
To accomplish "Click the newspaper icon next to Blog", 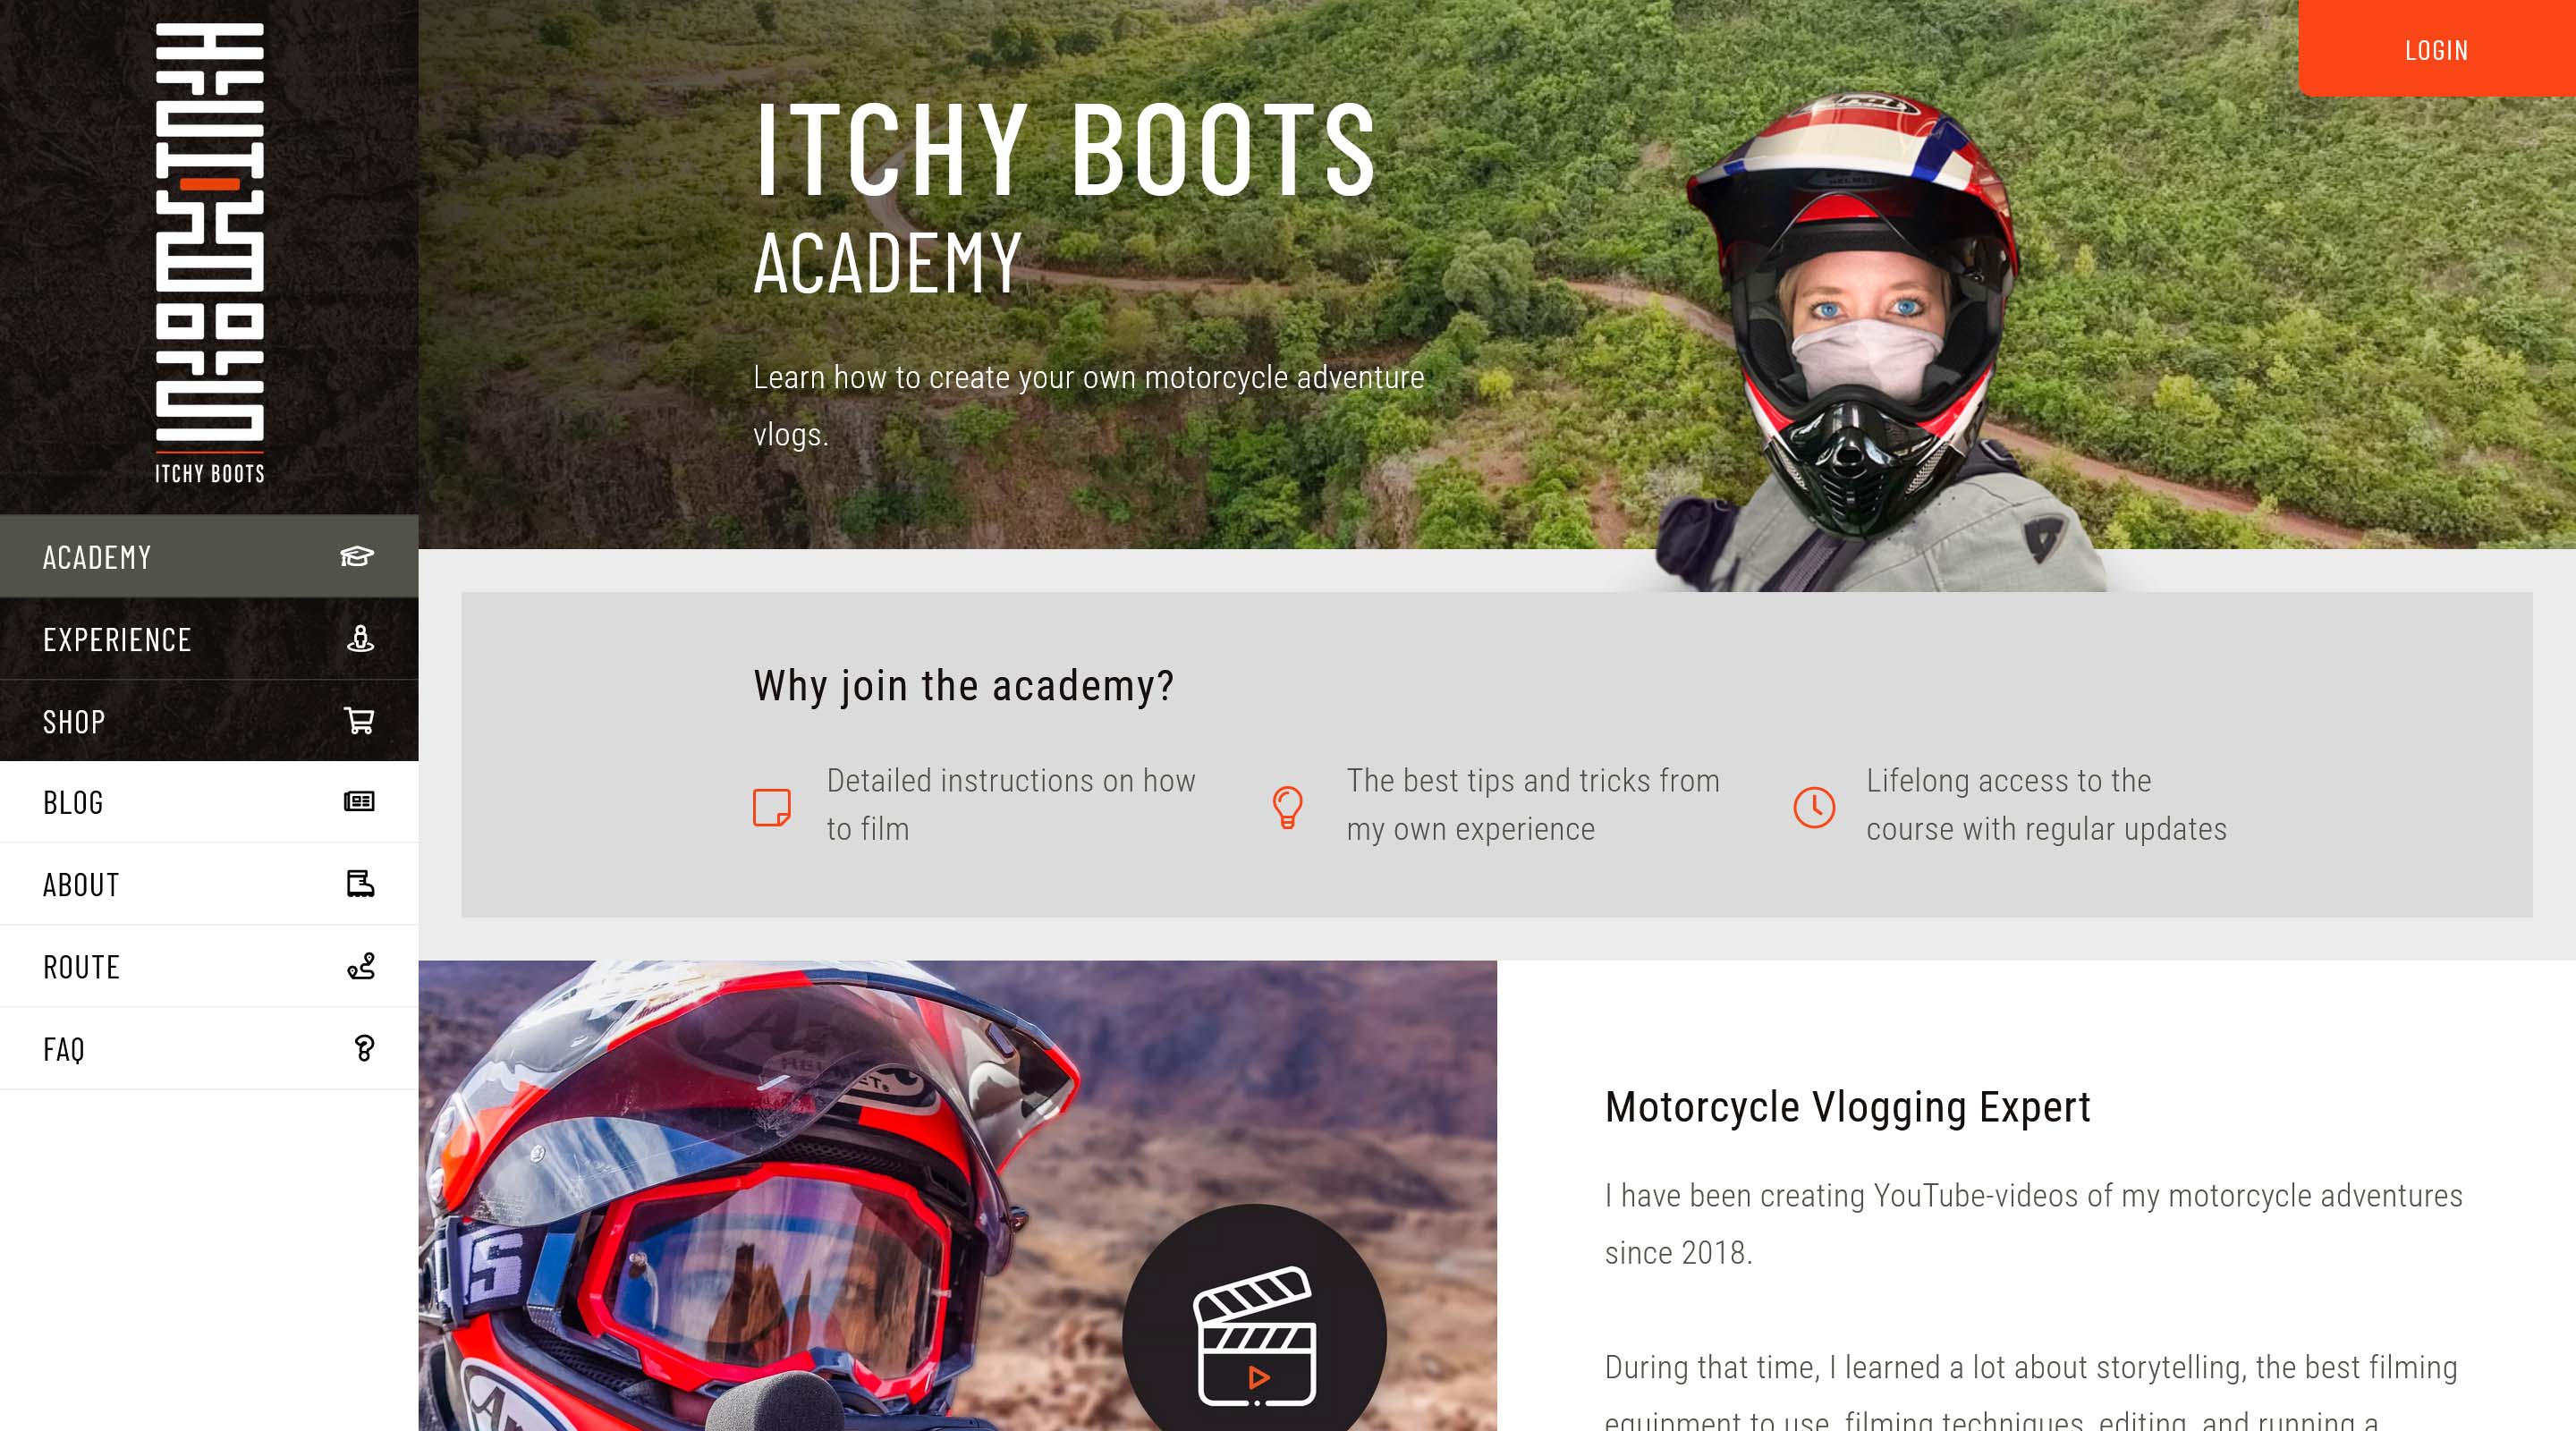I will click(359, 802).
